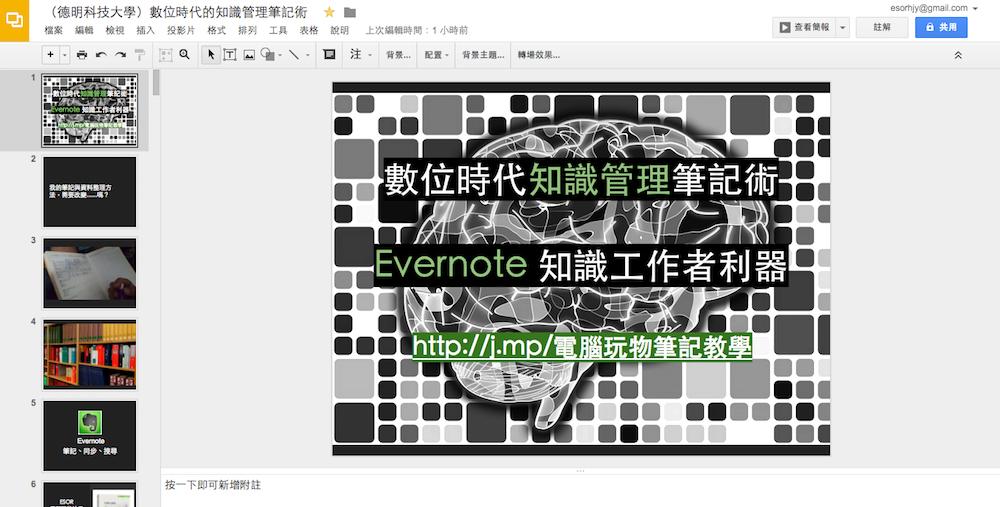Select the Line tool
Screen dimensions: 1000x507
[x=294, y=55]
